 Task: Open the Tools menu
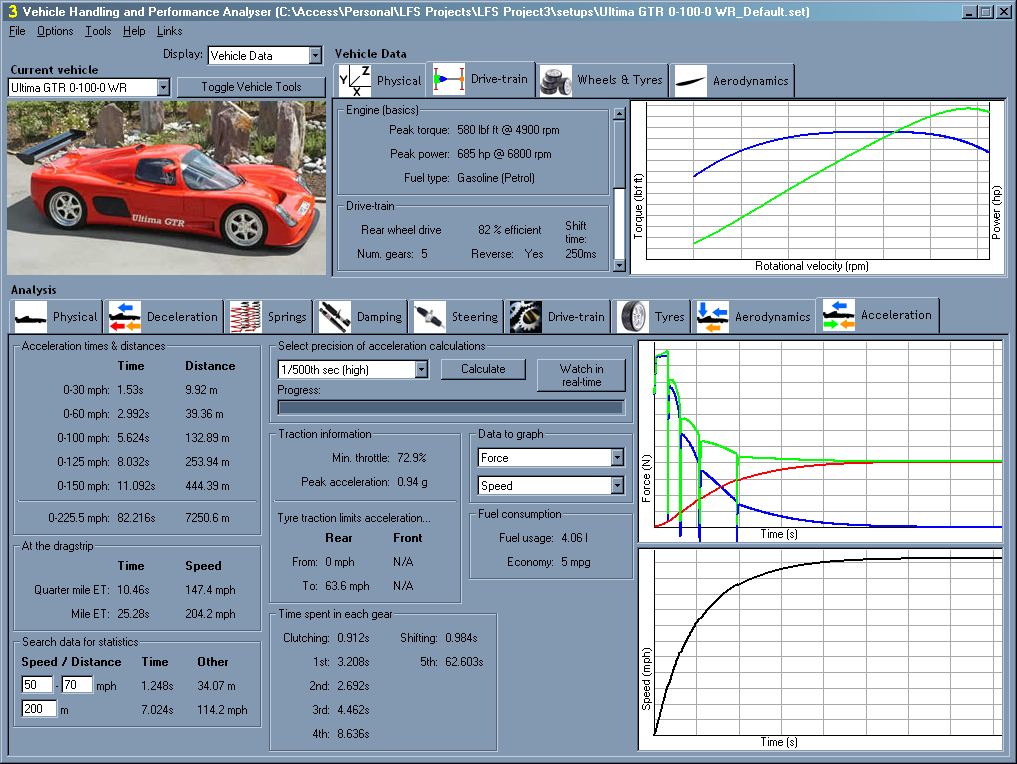[x=98, y=31]
